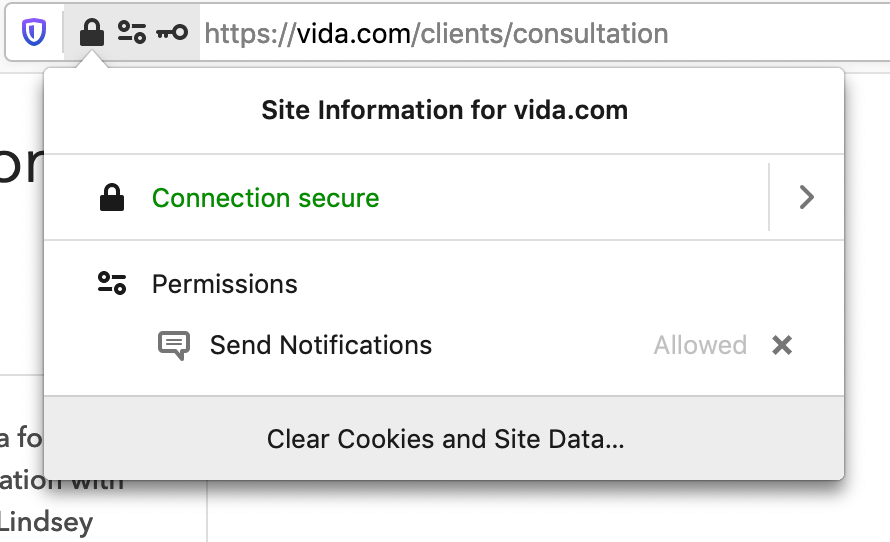Click the Send Notifications speech bubble icon
Viewport: 890px width, 542px height.
click(x=174, y=345)
